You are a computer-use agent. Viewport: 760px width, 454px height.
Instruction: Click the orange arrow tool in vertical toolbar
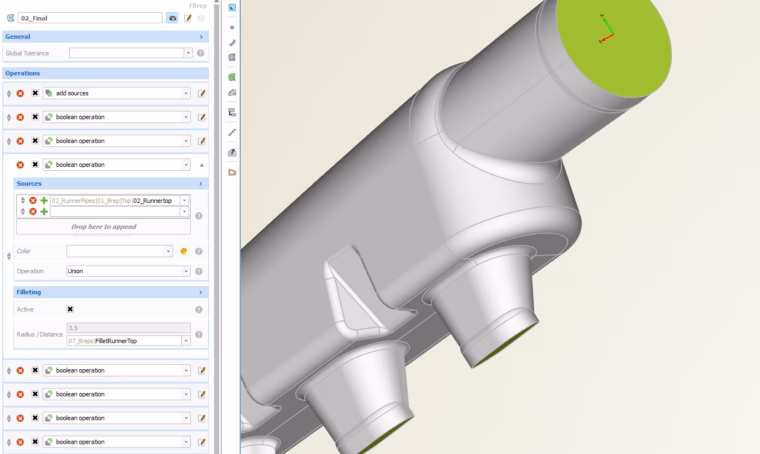pyautogui.click(x=232, y=172)
